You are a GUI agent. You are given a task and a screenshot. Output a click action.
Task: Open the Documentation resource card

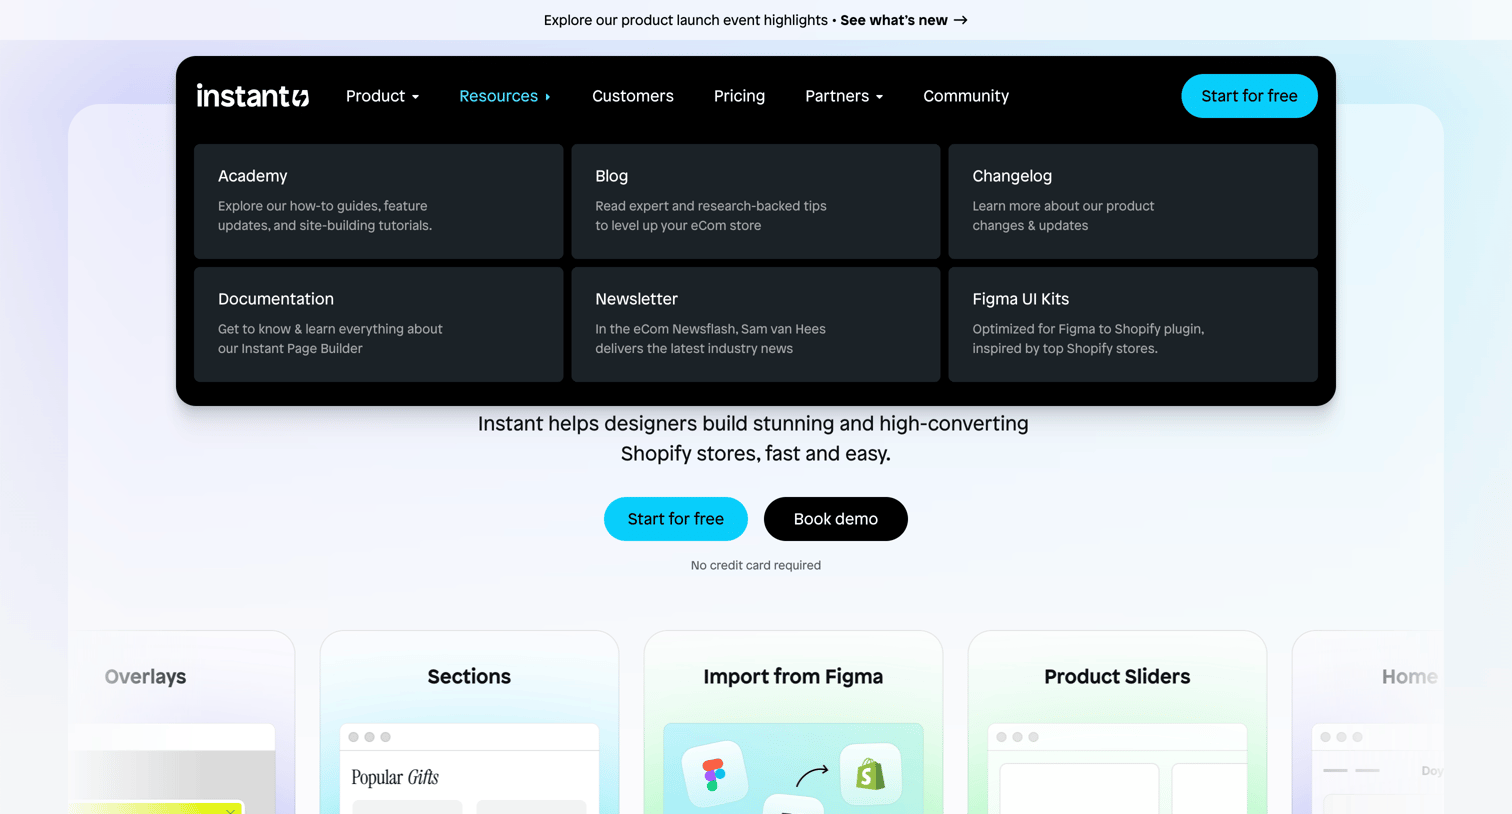[x=378, y=324]
